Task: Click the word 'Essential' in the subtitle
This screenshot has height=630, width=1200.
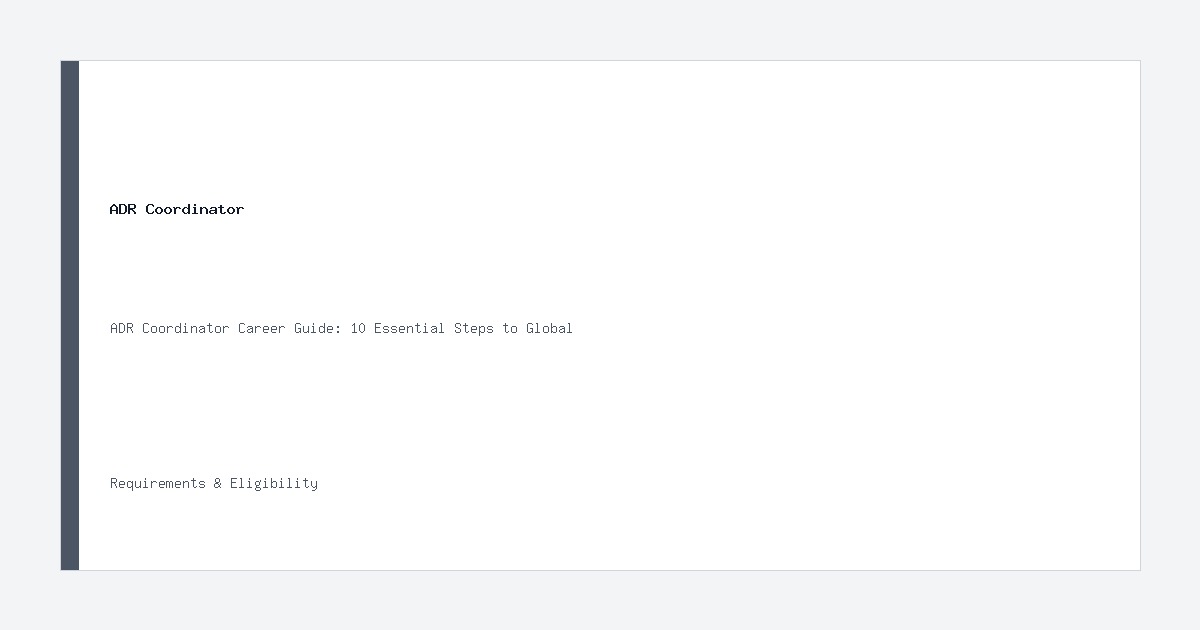Action: click(x=410, y=328)
